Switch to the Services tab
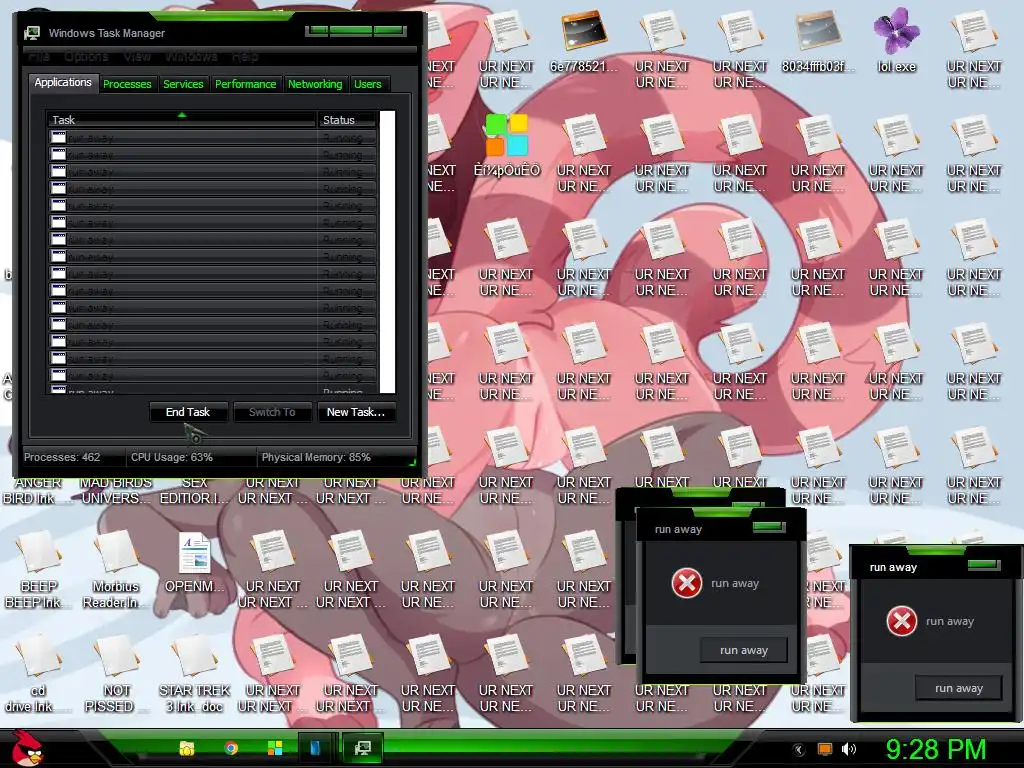 [183, 84]
